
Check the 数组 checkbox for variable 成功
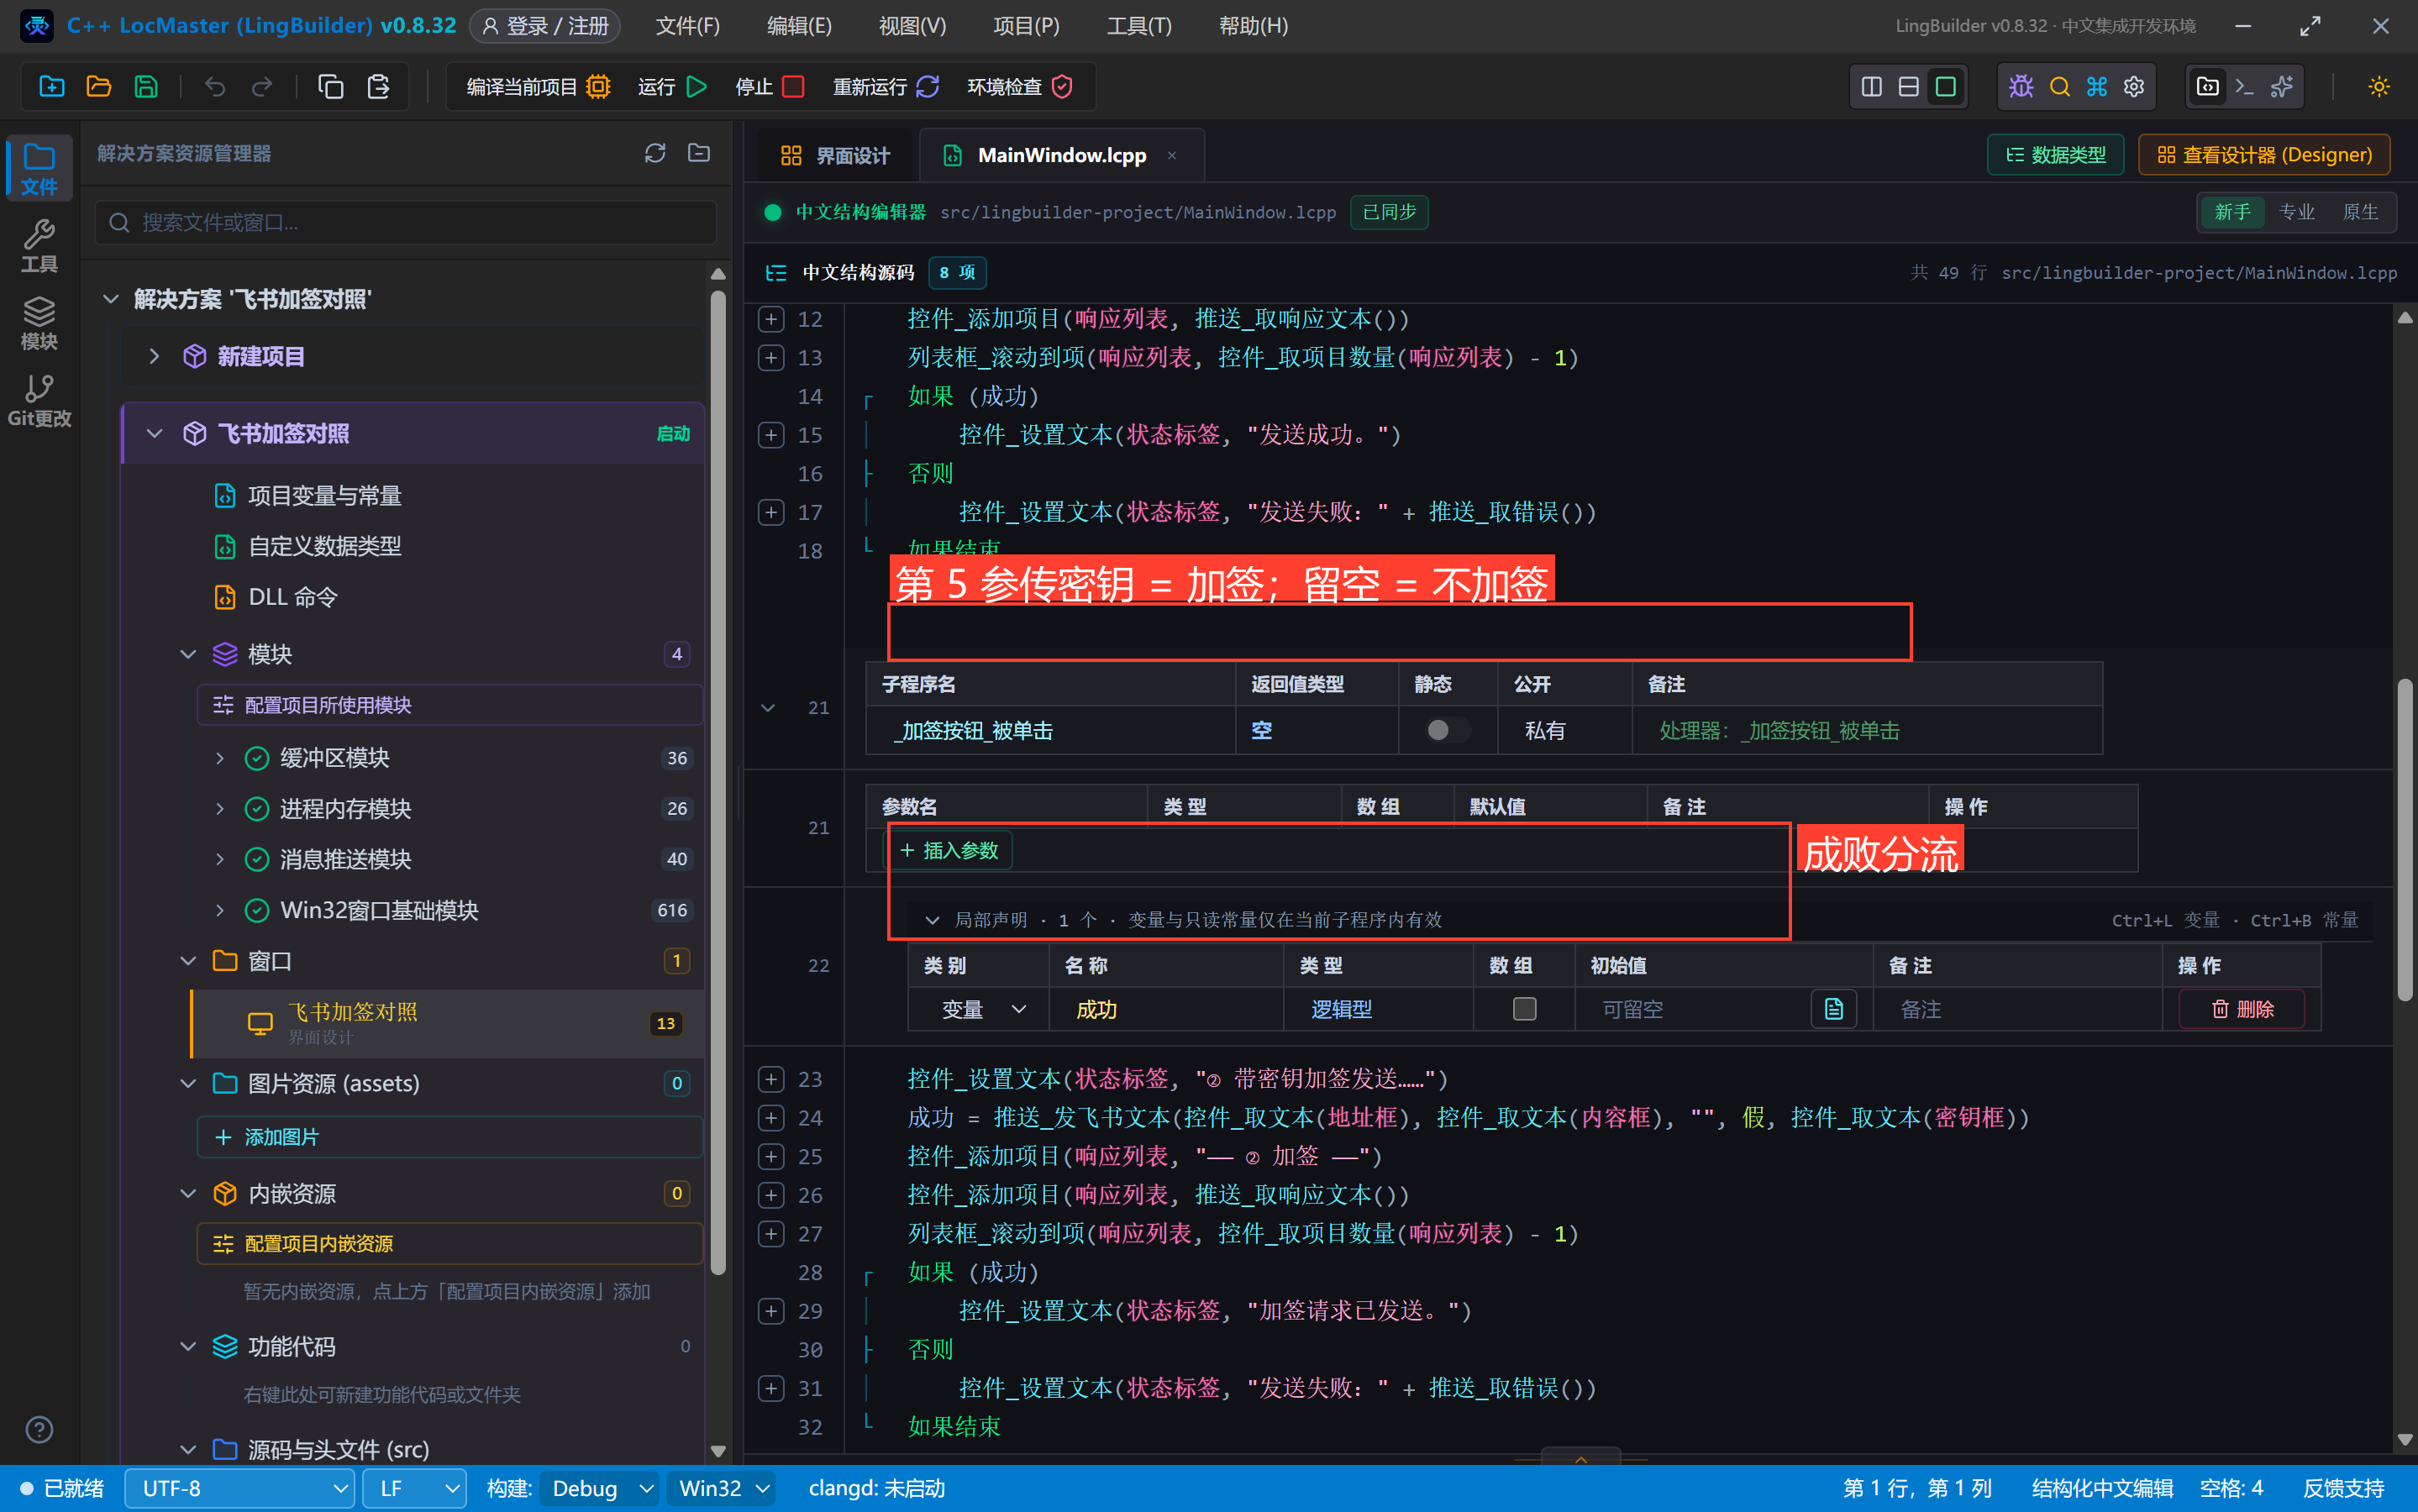pyautogui.click(x=1524, y=1009)
